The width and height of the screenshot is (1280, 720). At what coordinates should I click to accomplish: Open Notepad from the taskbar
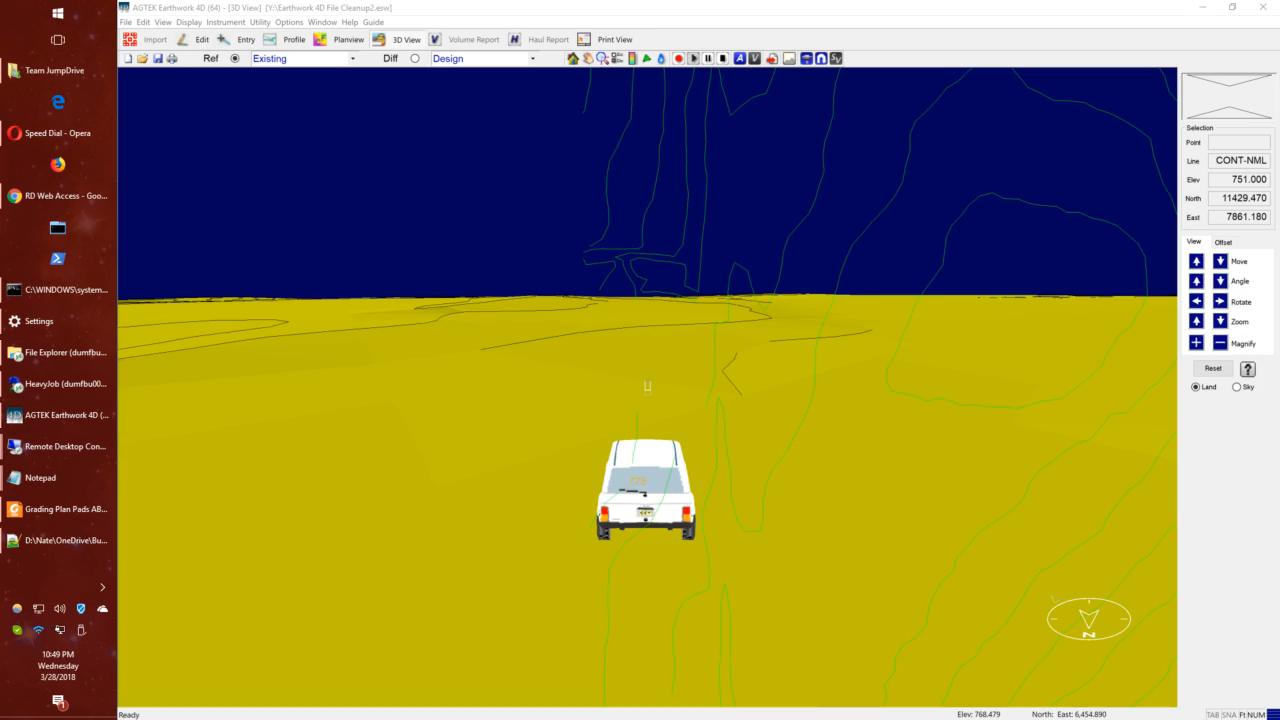58,478
